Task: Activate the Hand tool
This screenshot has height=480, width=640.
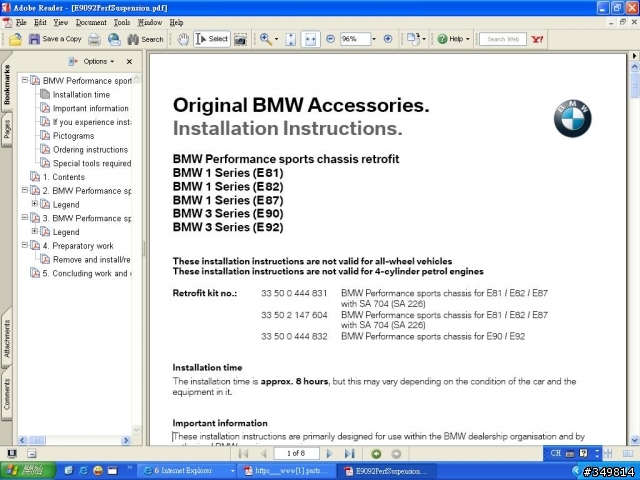Action: 183,39
